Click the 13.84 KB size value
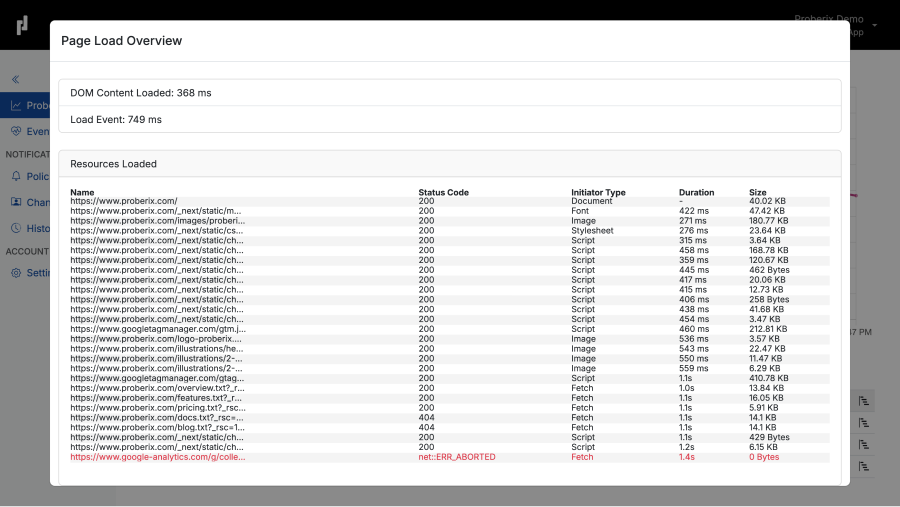 pyautogui.click(x=766, y=388)
